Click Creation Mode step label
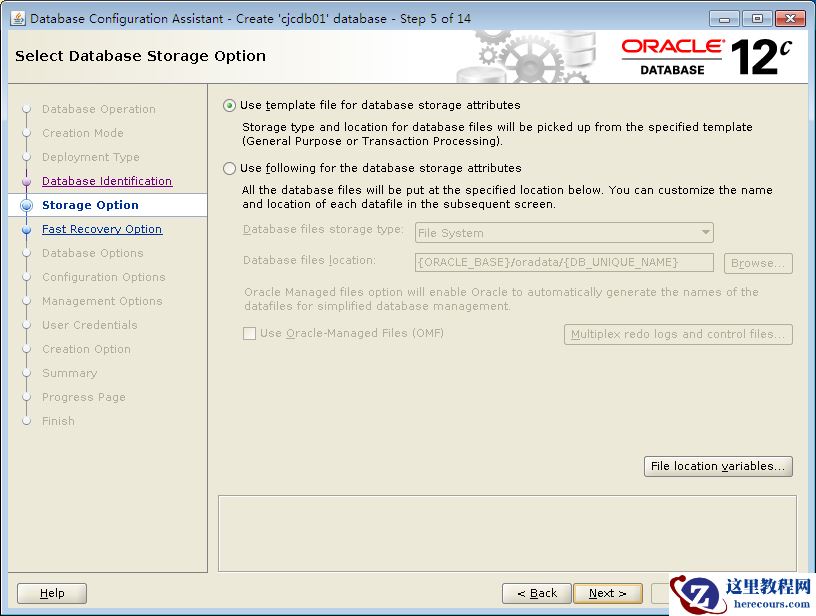The width and height of the screenshot is (816, 616). (83, 133)
